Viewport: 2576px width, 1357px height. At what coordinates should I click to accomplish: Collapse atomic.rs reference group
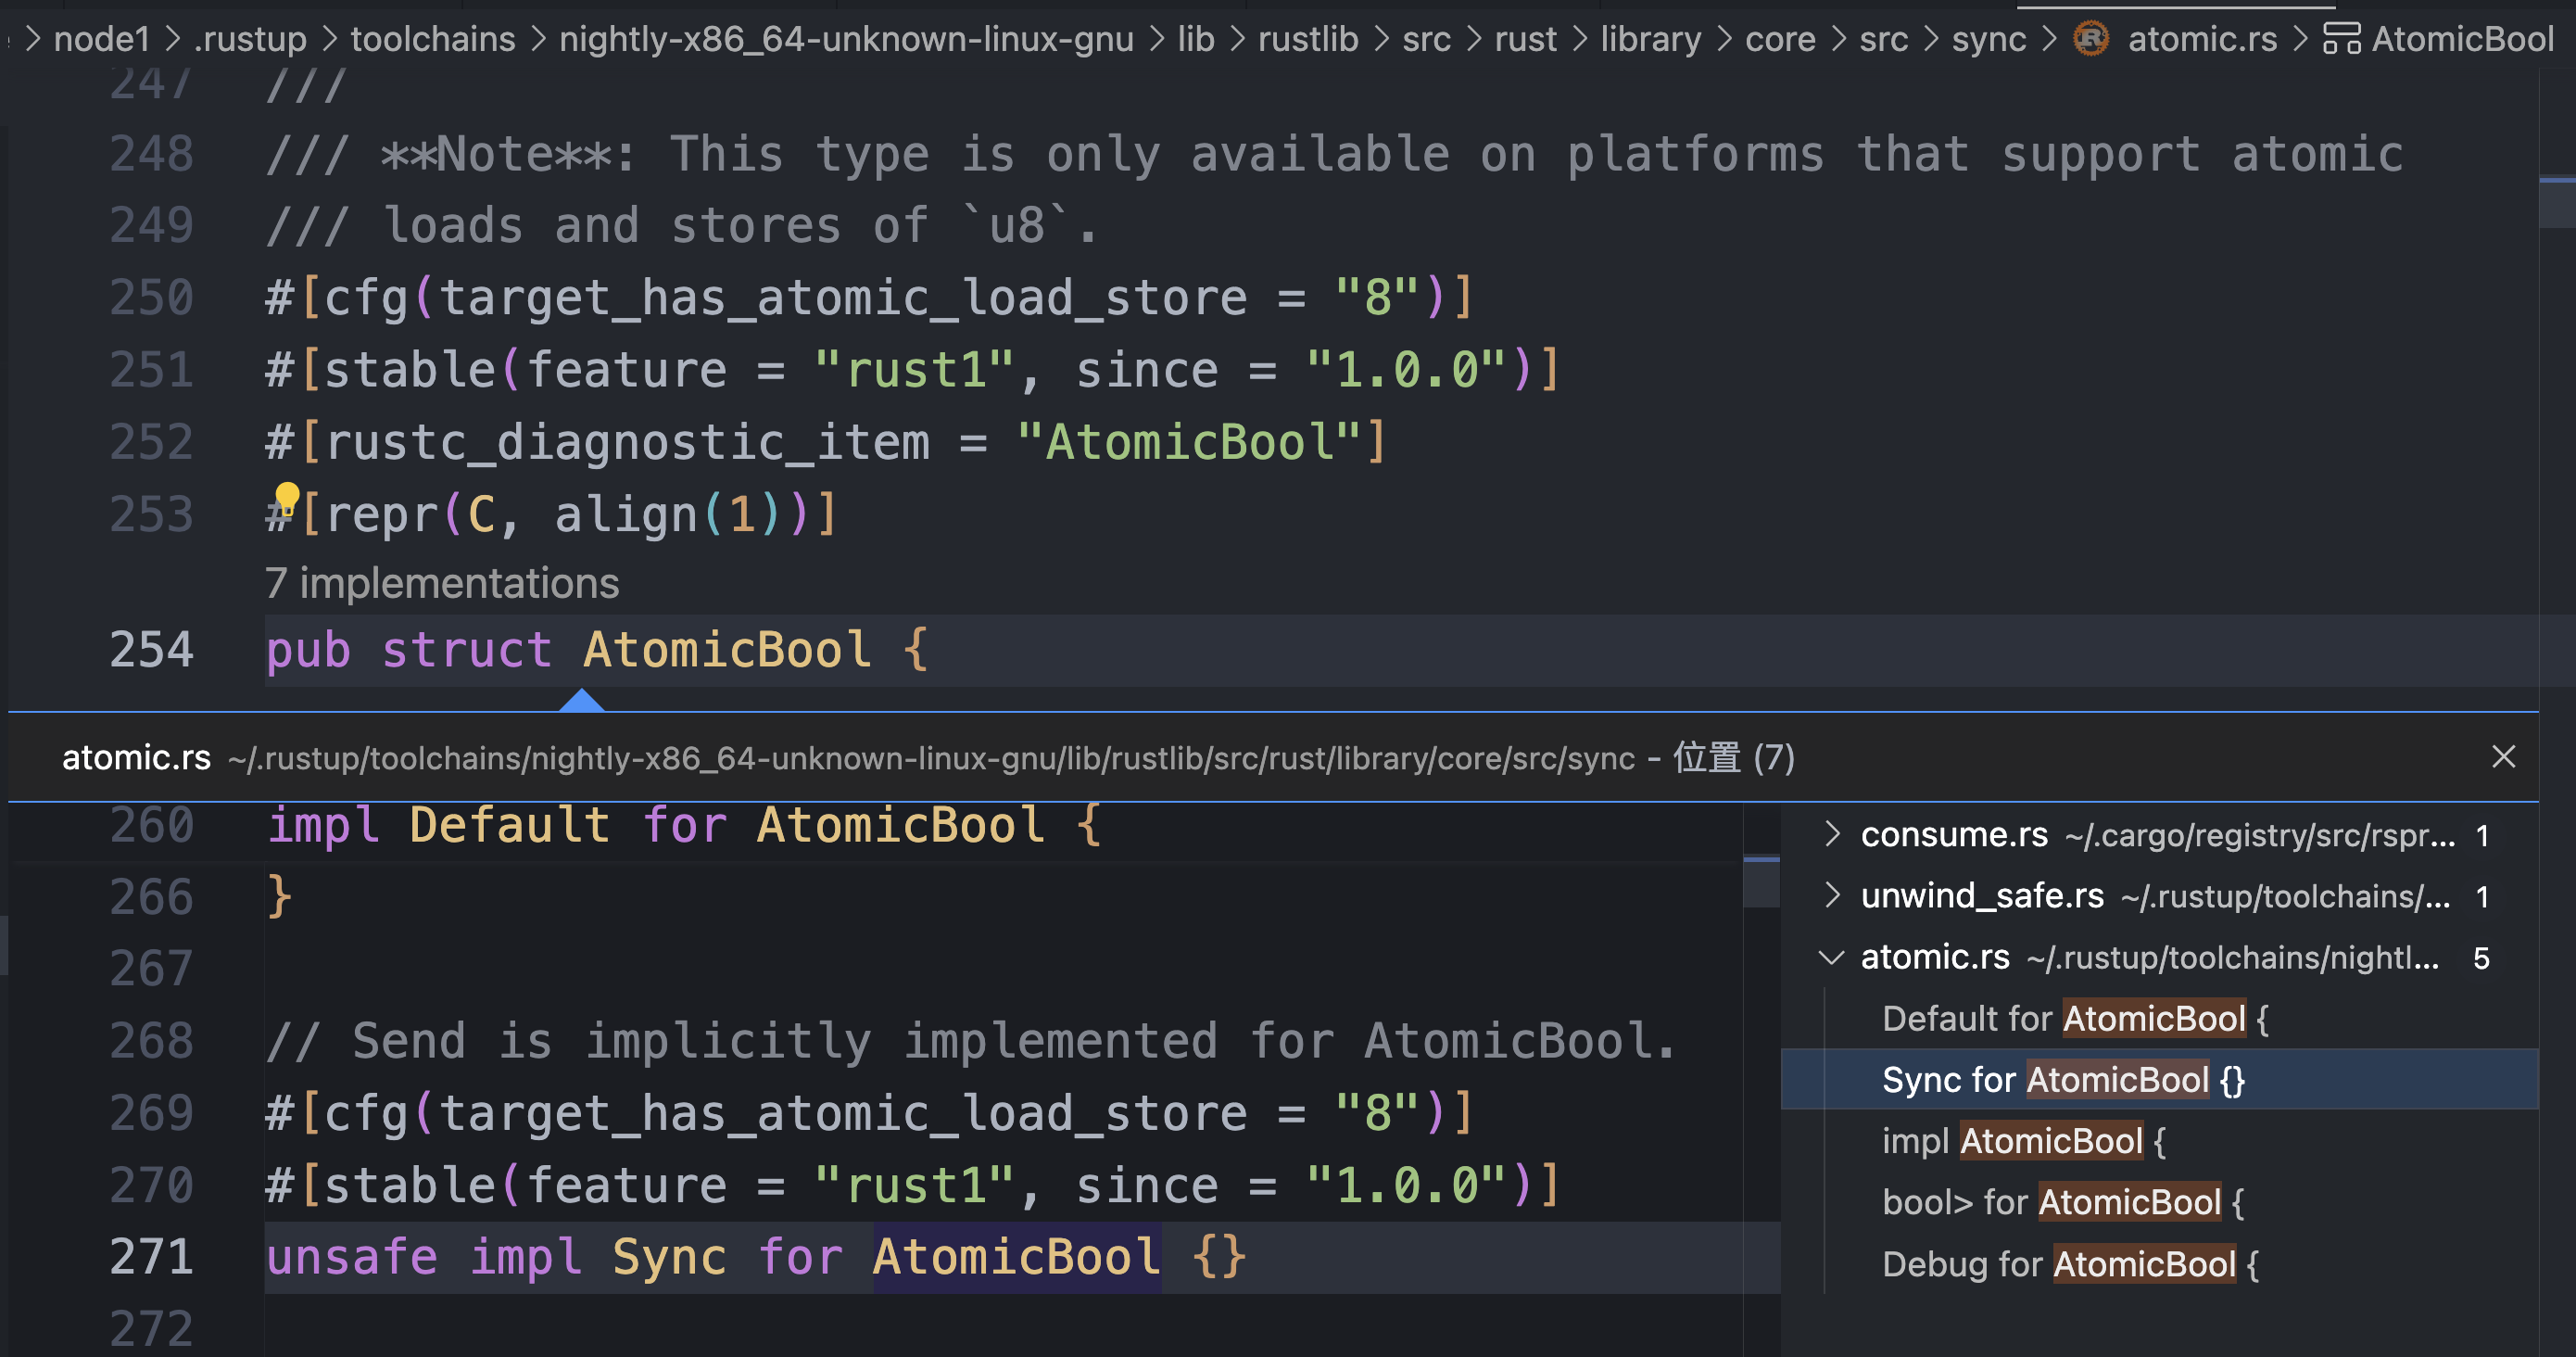tap(1832, 957)
